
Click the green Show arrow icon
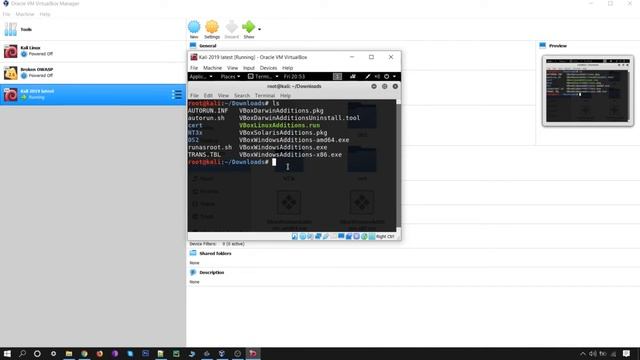pos(248,27)
